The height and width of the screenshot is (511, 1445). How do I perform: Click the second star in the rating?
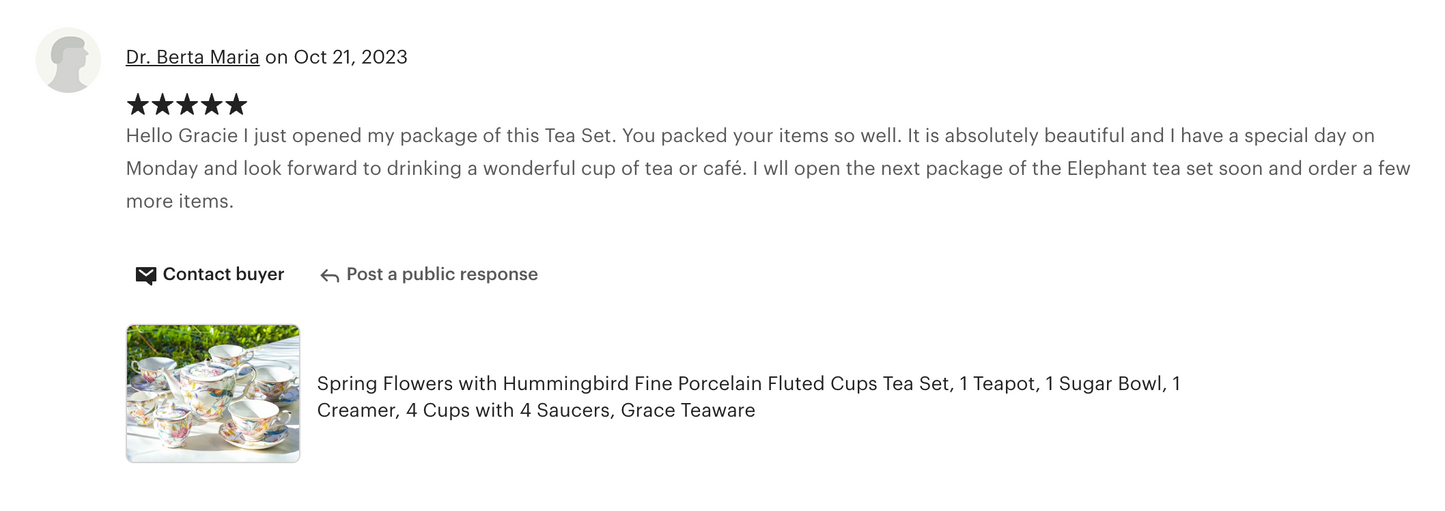tap(162, 104)
